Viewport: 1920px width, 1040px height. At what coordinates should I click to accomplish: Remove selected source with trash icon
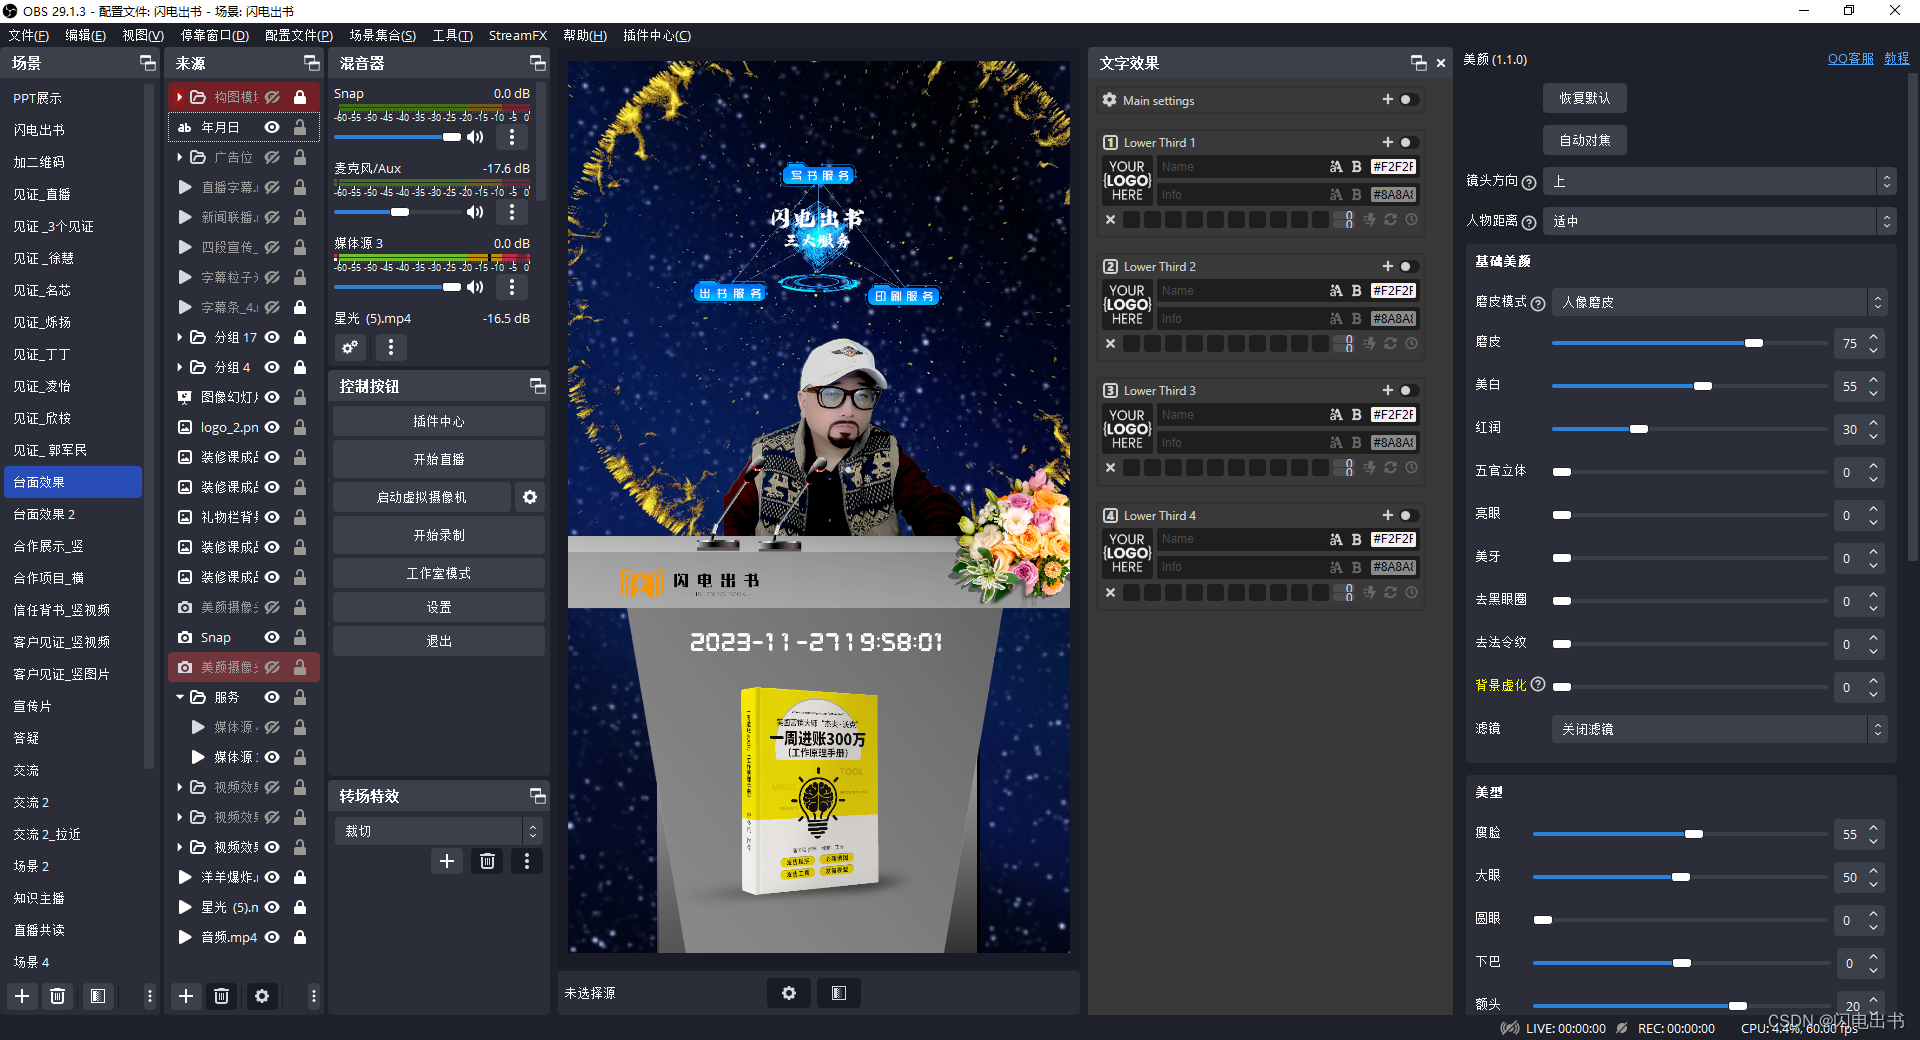click(x=222, y=996)
